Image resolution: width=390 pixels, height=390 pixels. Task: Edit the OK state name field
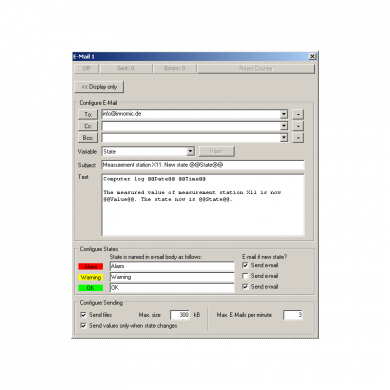coord(172,288)
